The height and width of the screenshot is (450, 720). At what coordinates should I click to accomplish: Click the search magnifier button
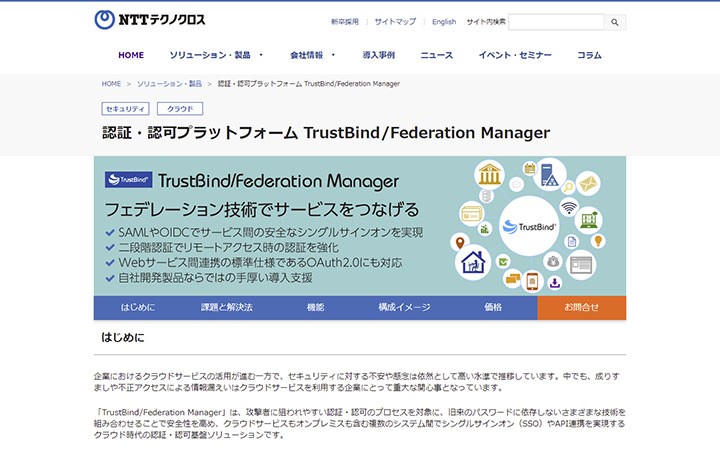[x=616, y=21]
